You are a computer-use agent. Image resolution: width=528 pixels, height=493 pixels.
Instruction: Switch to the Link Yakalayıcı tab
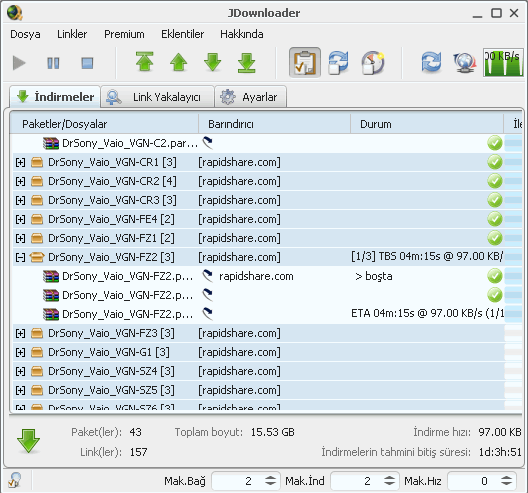point(158,97)
